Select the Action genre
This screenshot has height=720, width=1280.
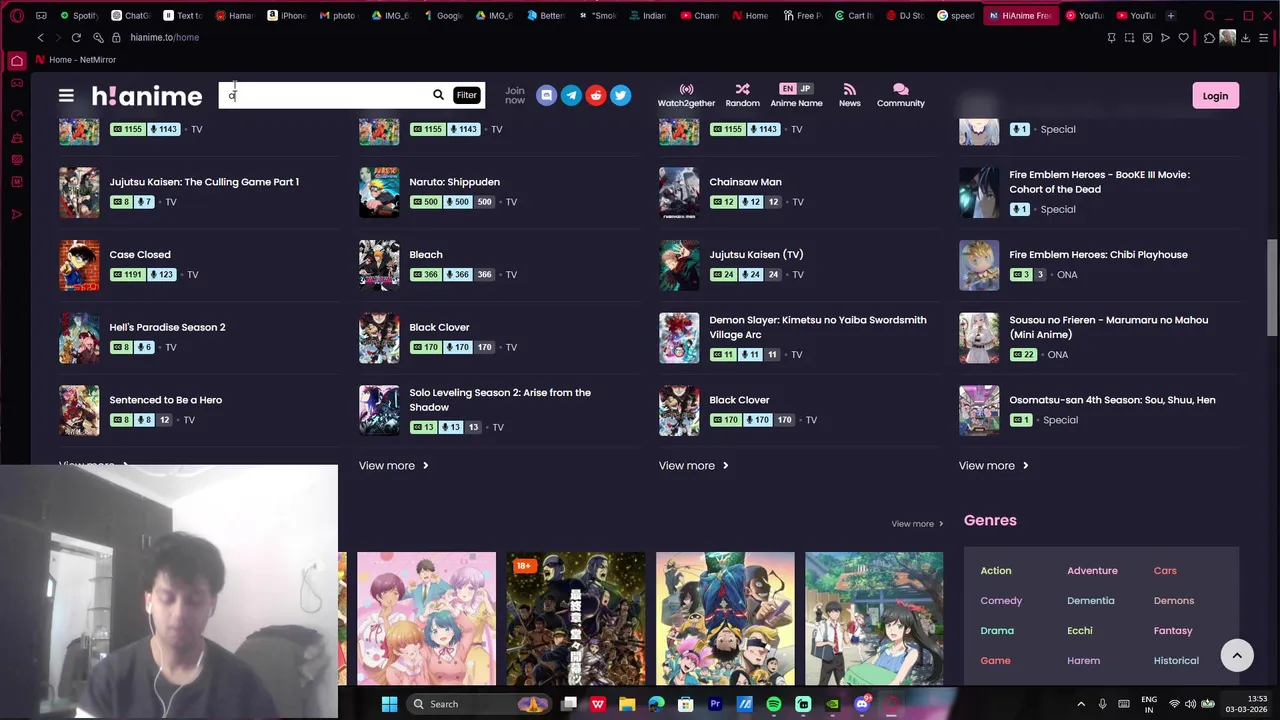996,571
